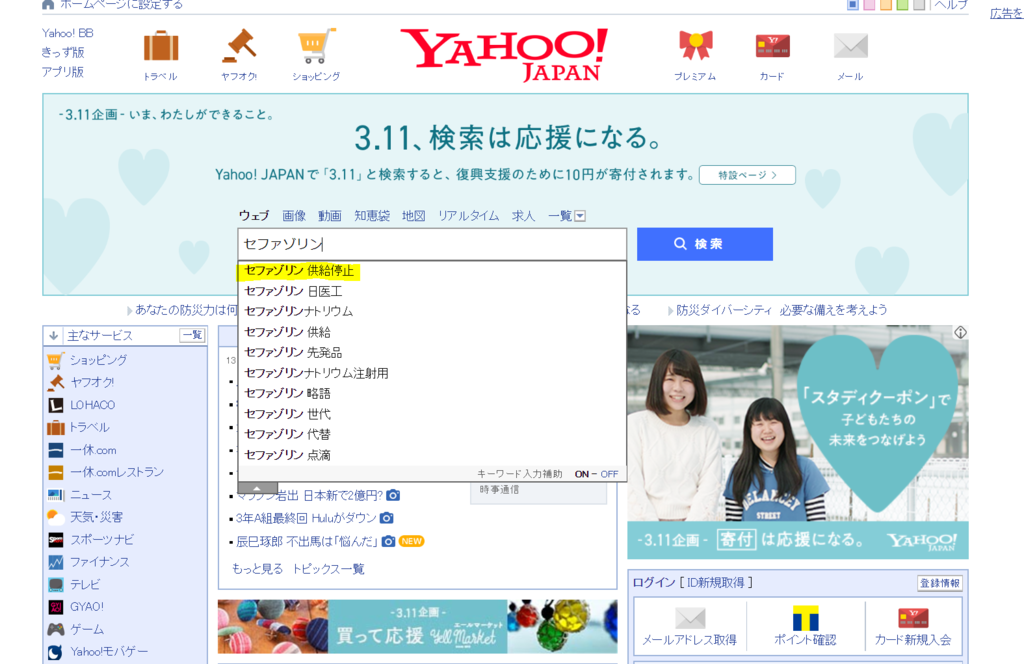
Task: Click 一覧 button in 主なサービス header
Action: 193,336
